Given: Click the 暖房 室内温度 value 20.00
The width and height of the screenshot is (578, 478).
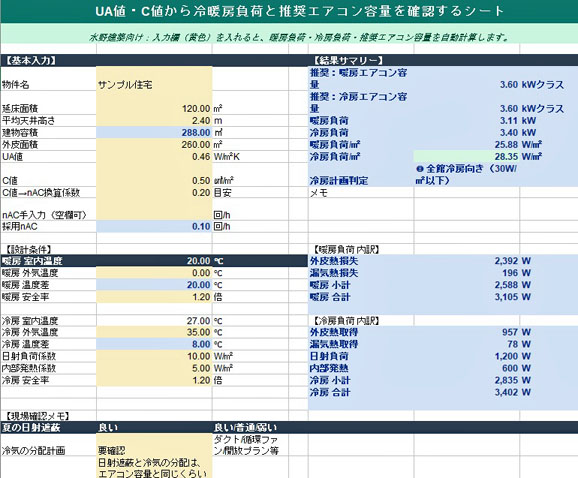Looking at the screenshot, I should tap(154, 261).
